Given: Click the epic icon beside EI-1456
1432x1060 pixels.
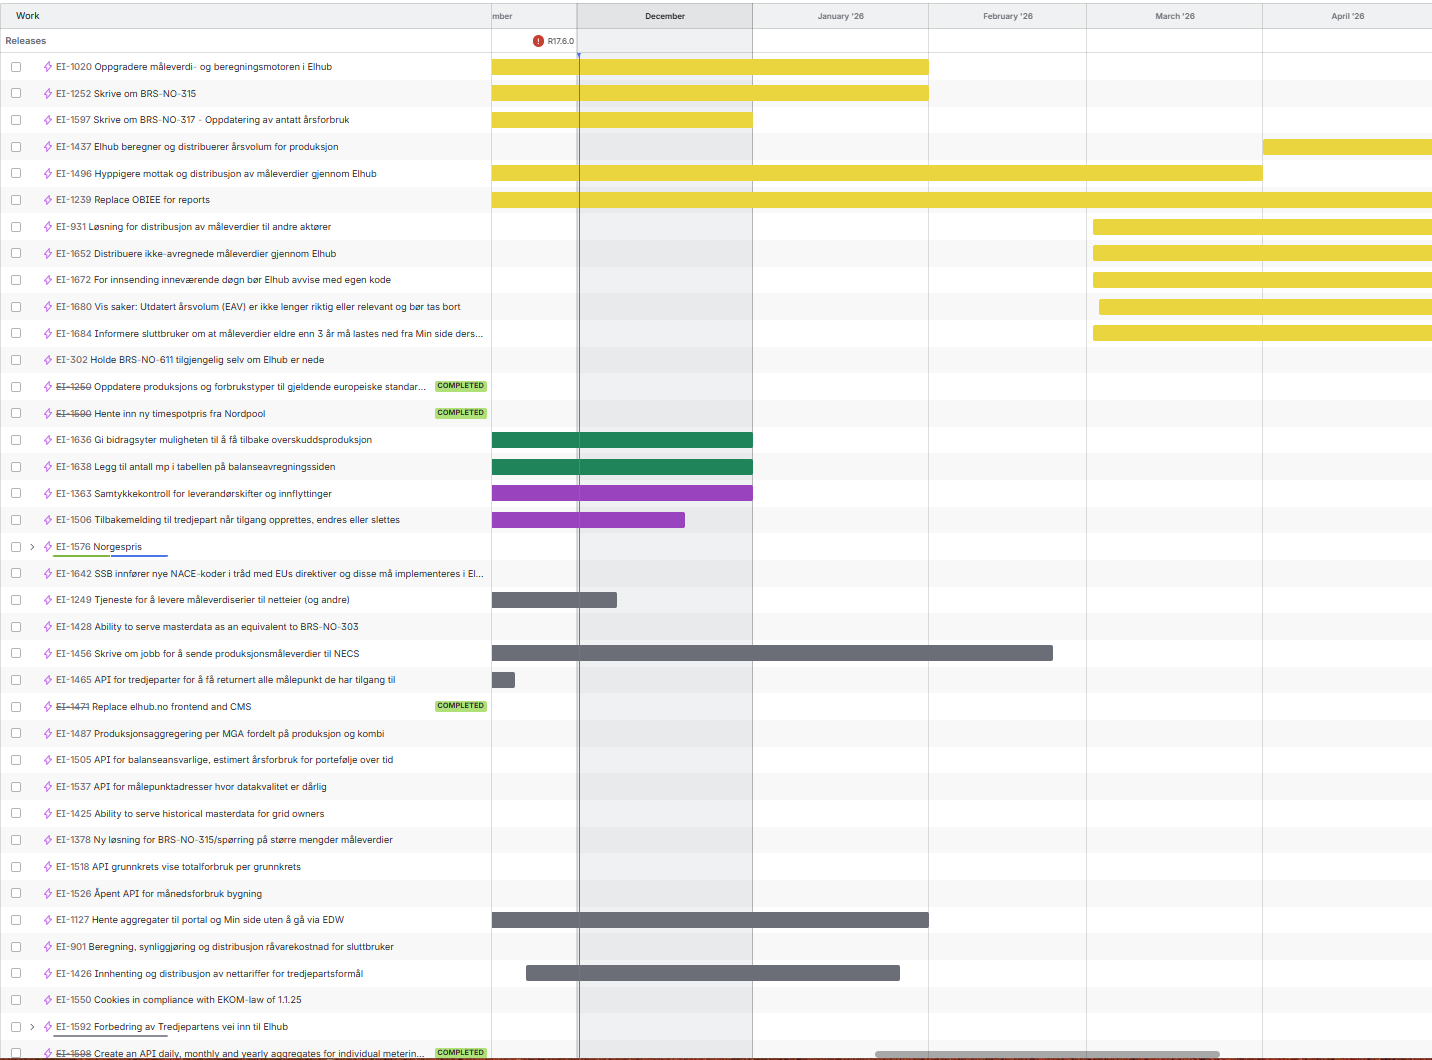Looking at the screenshot, I should click(48, 654).
